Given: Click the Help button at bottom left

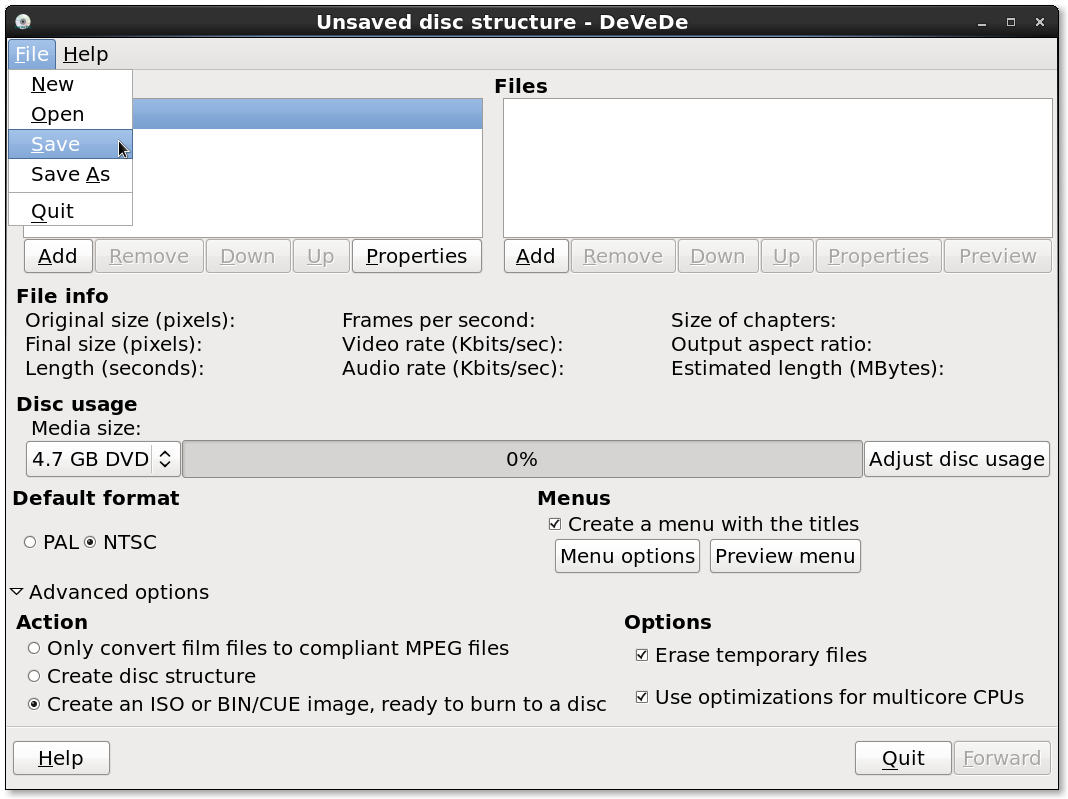Looking at the screenshot, I should coord(61,758).
